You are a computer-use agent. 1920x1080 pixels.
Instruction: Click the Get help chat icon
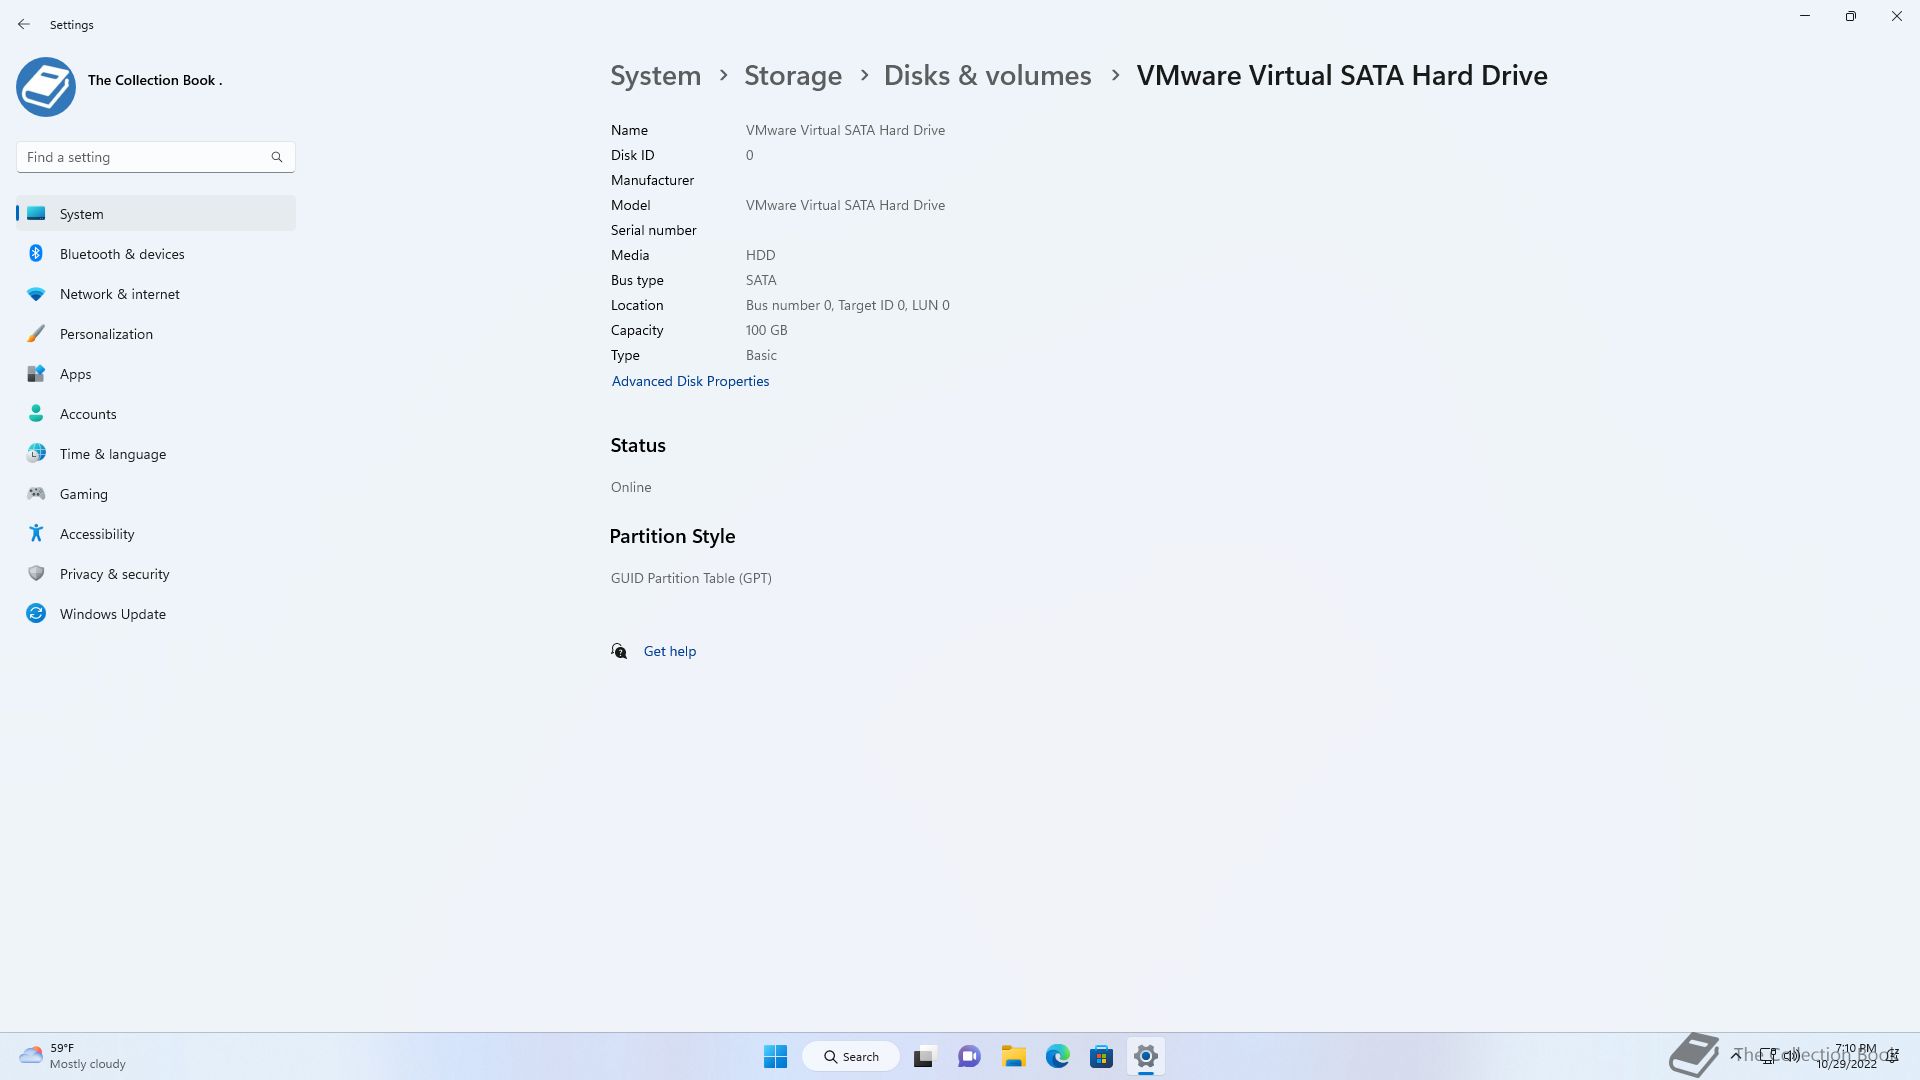[619, 651]
